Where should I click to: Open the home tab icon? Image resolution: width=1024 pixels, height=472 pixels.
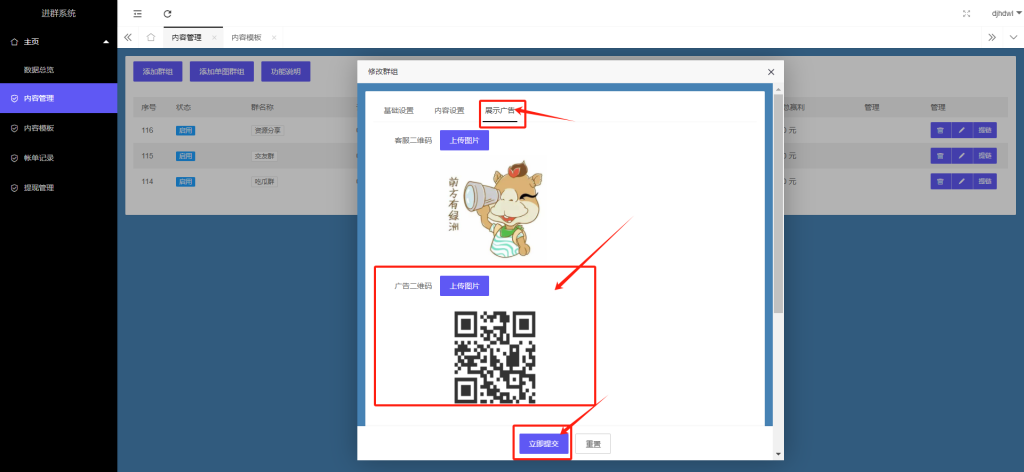(150, 37)
